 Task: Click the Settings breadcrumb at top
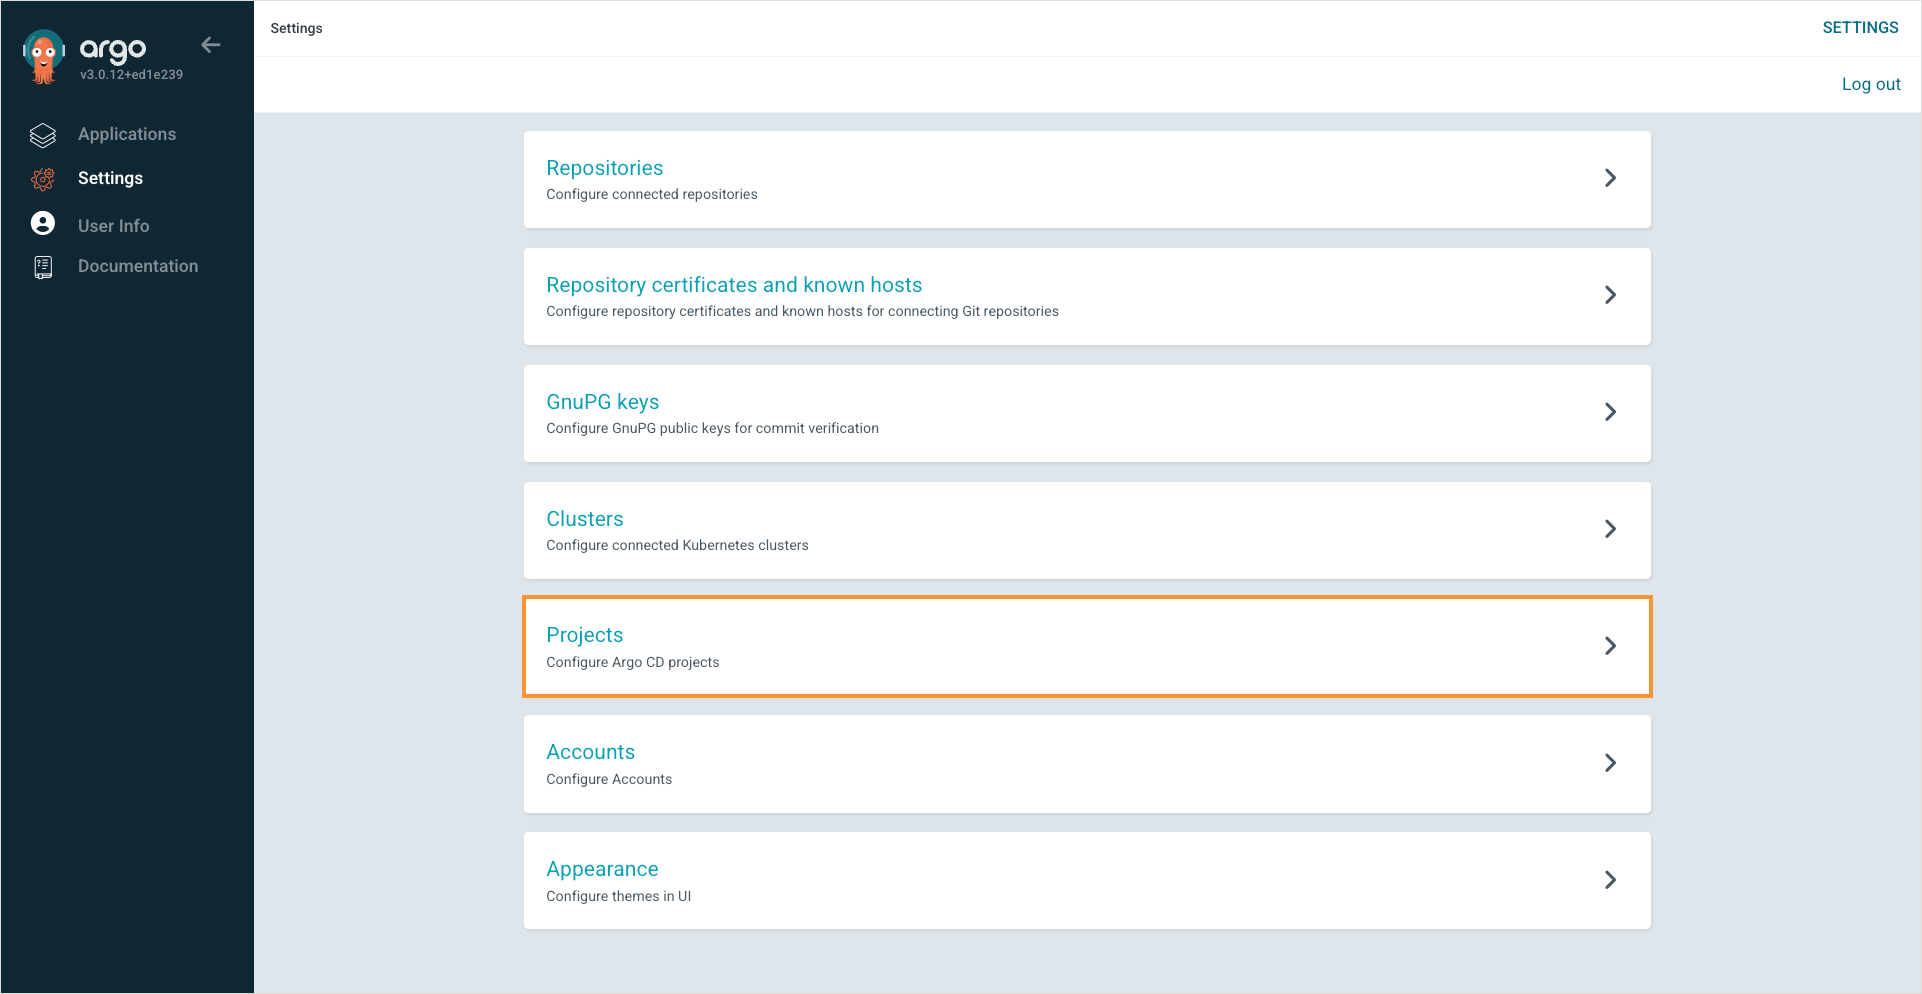tap(296, 28)
